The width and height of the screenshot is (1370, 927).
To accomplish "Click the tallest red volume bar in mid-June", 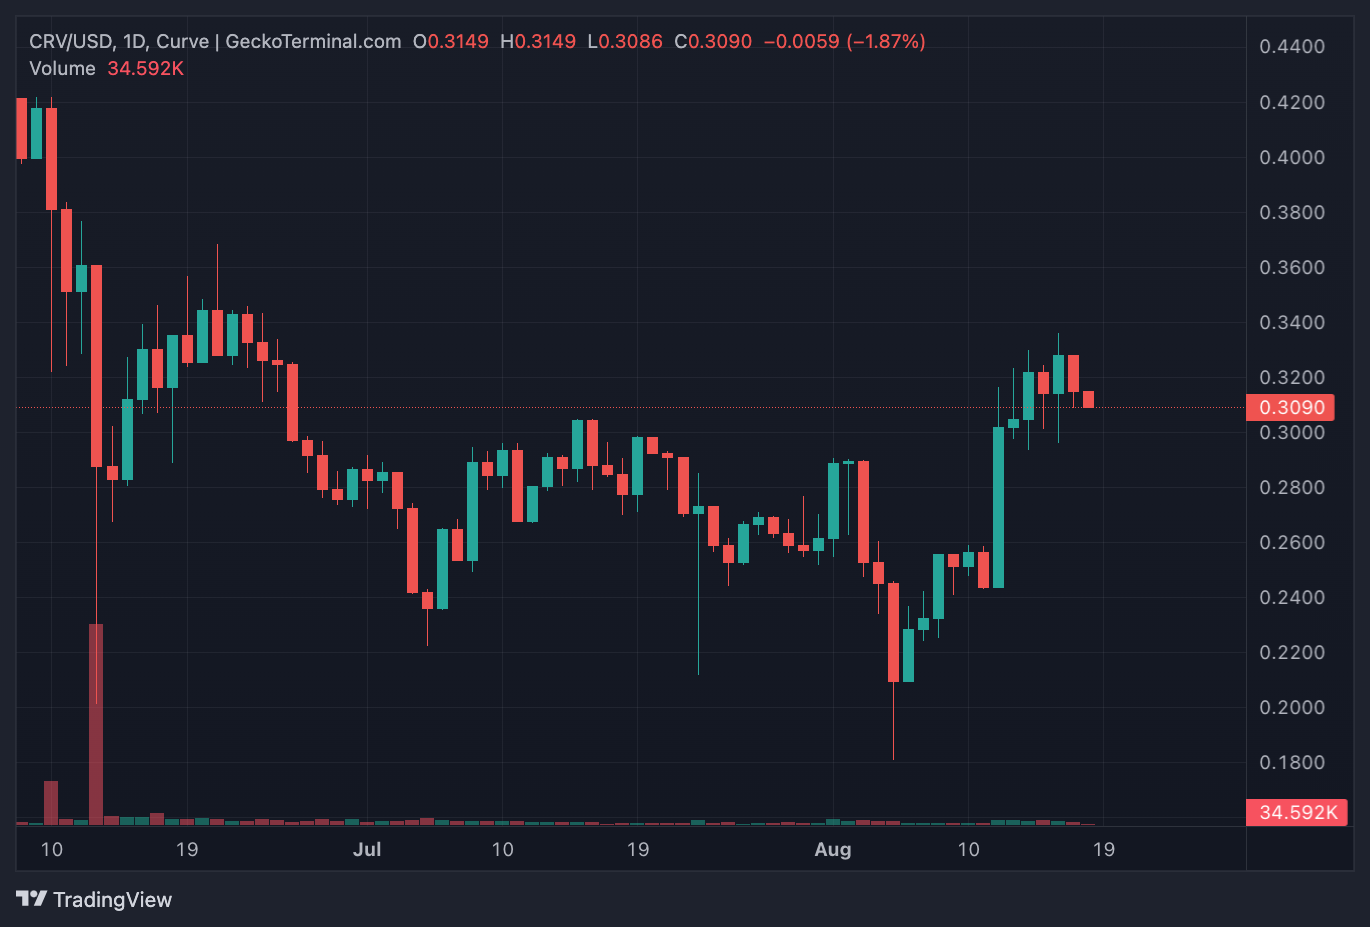I will click(96, 724).
